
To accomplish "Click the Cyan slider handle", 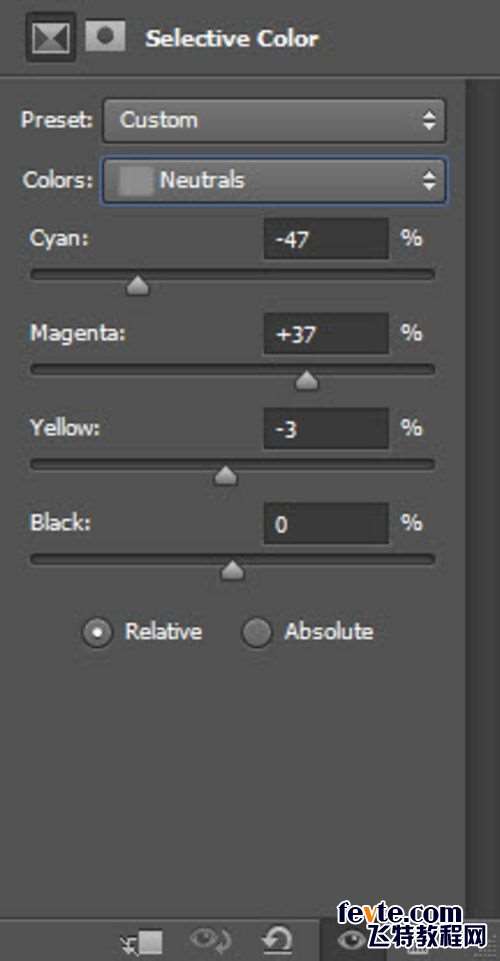I will pyautogui.click(x=138, y=286).
